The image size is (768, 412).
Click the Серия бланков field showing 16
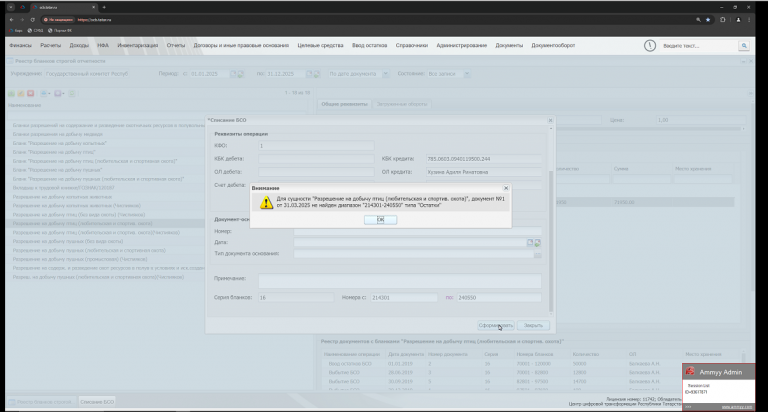296,297
